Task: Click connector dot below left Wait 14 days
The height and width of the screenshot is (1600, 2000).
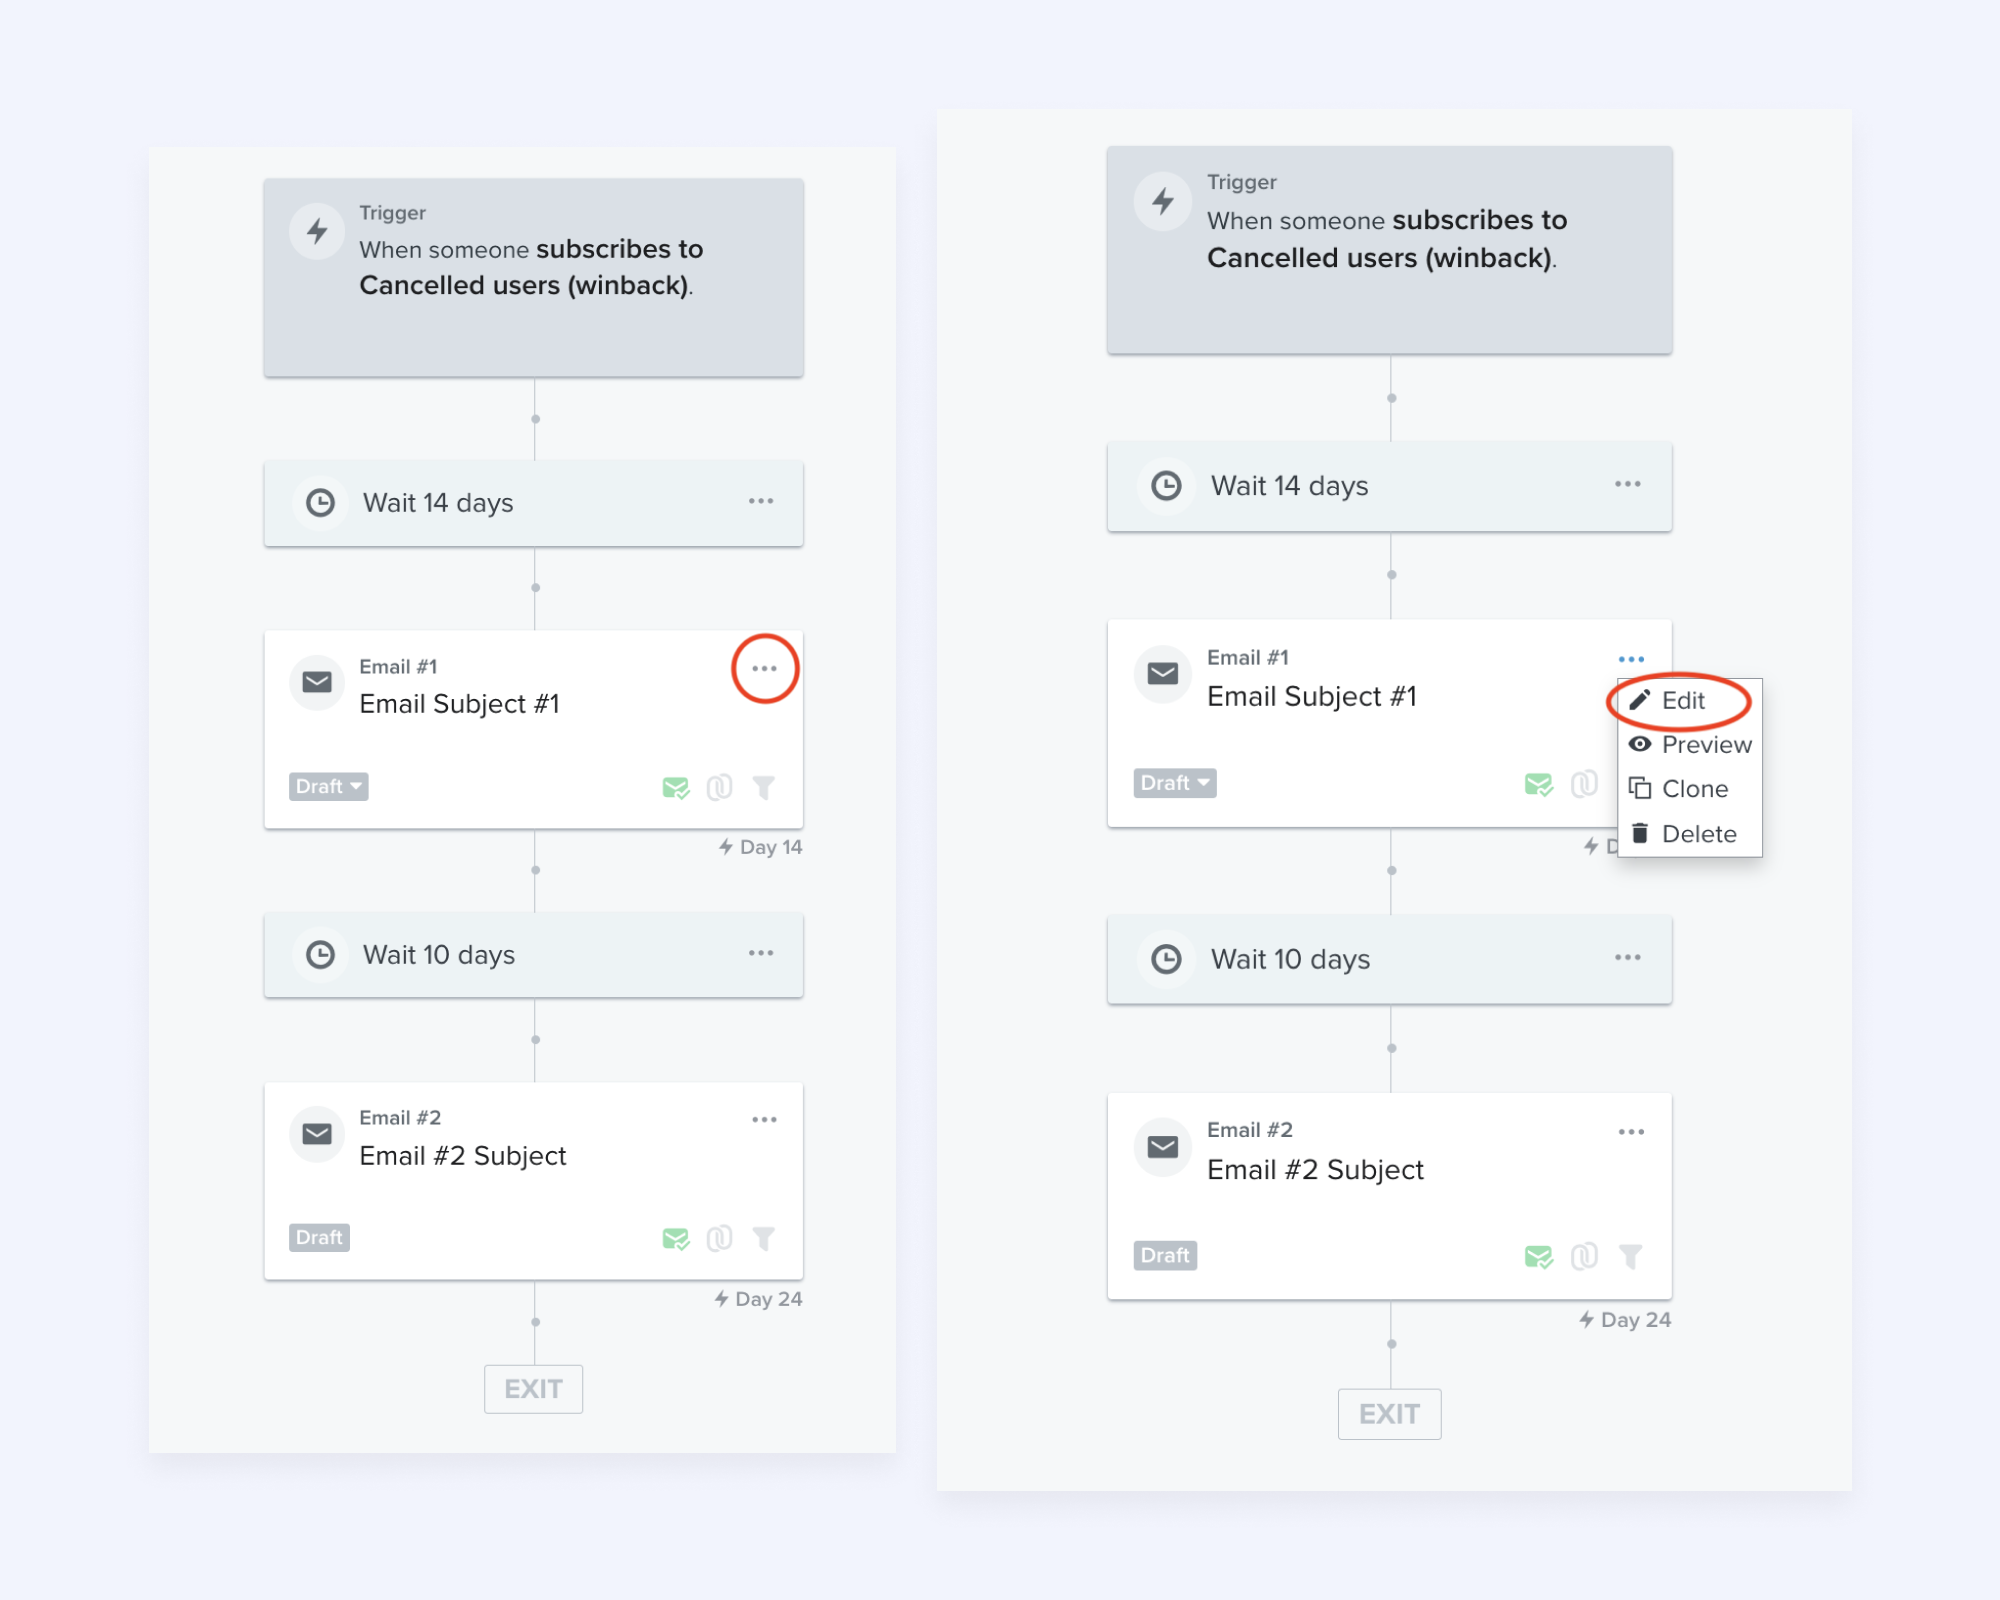Action: (536, 588)
